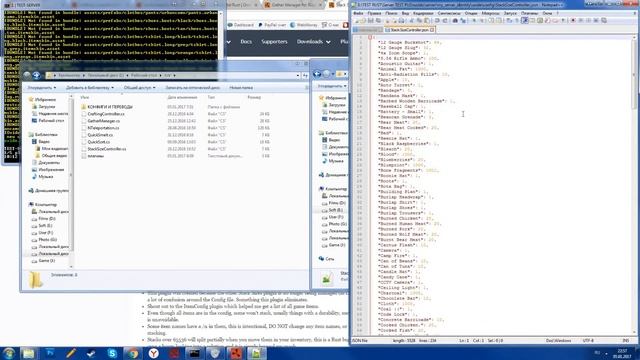Click the Новая папка button
The height and width of the screenshot is (360, 640).
click(241, 88)
